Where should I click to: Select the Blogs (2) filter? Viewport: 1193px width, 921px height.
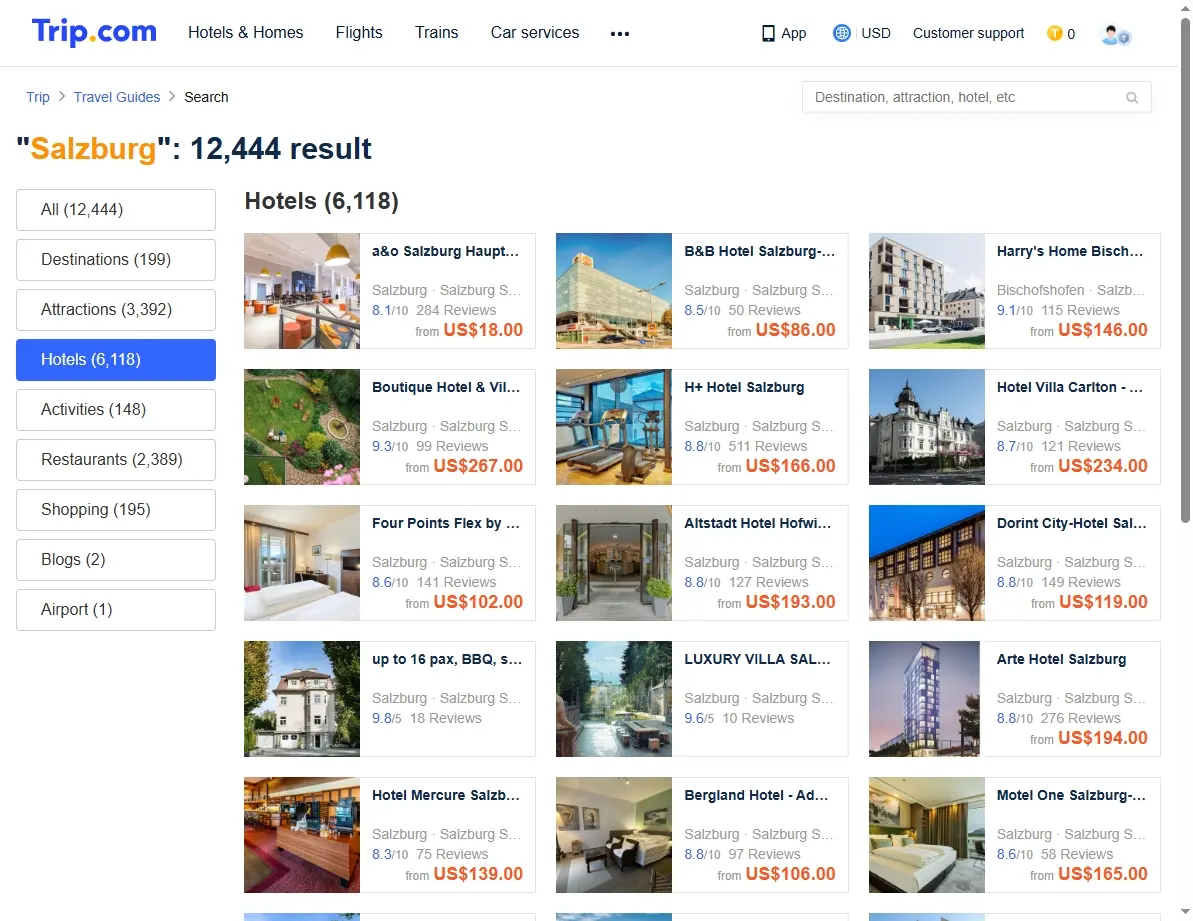(116, 560)
